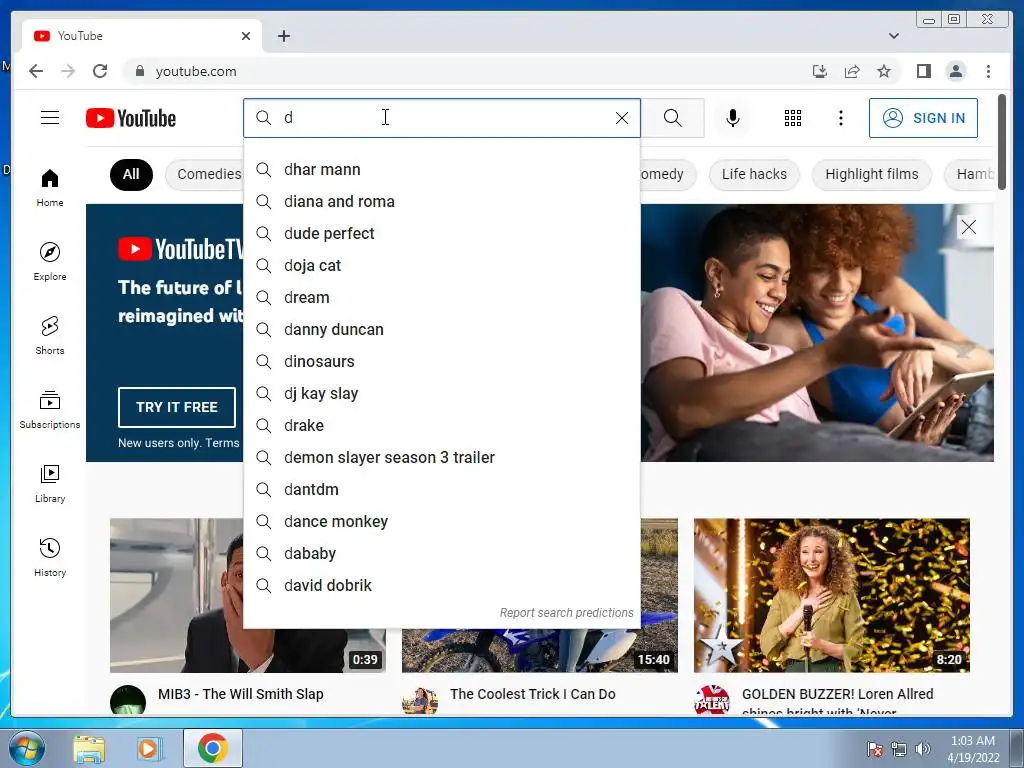
Task: Click 'Report search predictions' link
Action: [566, 613]
